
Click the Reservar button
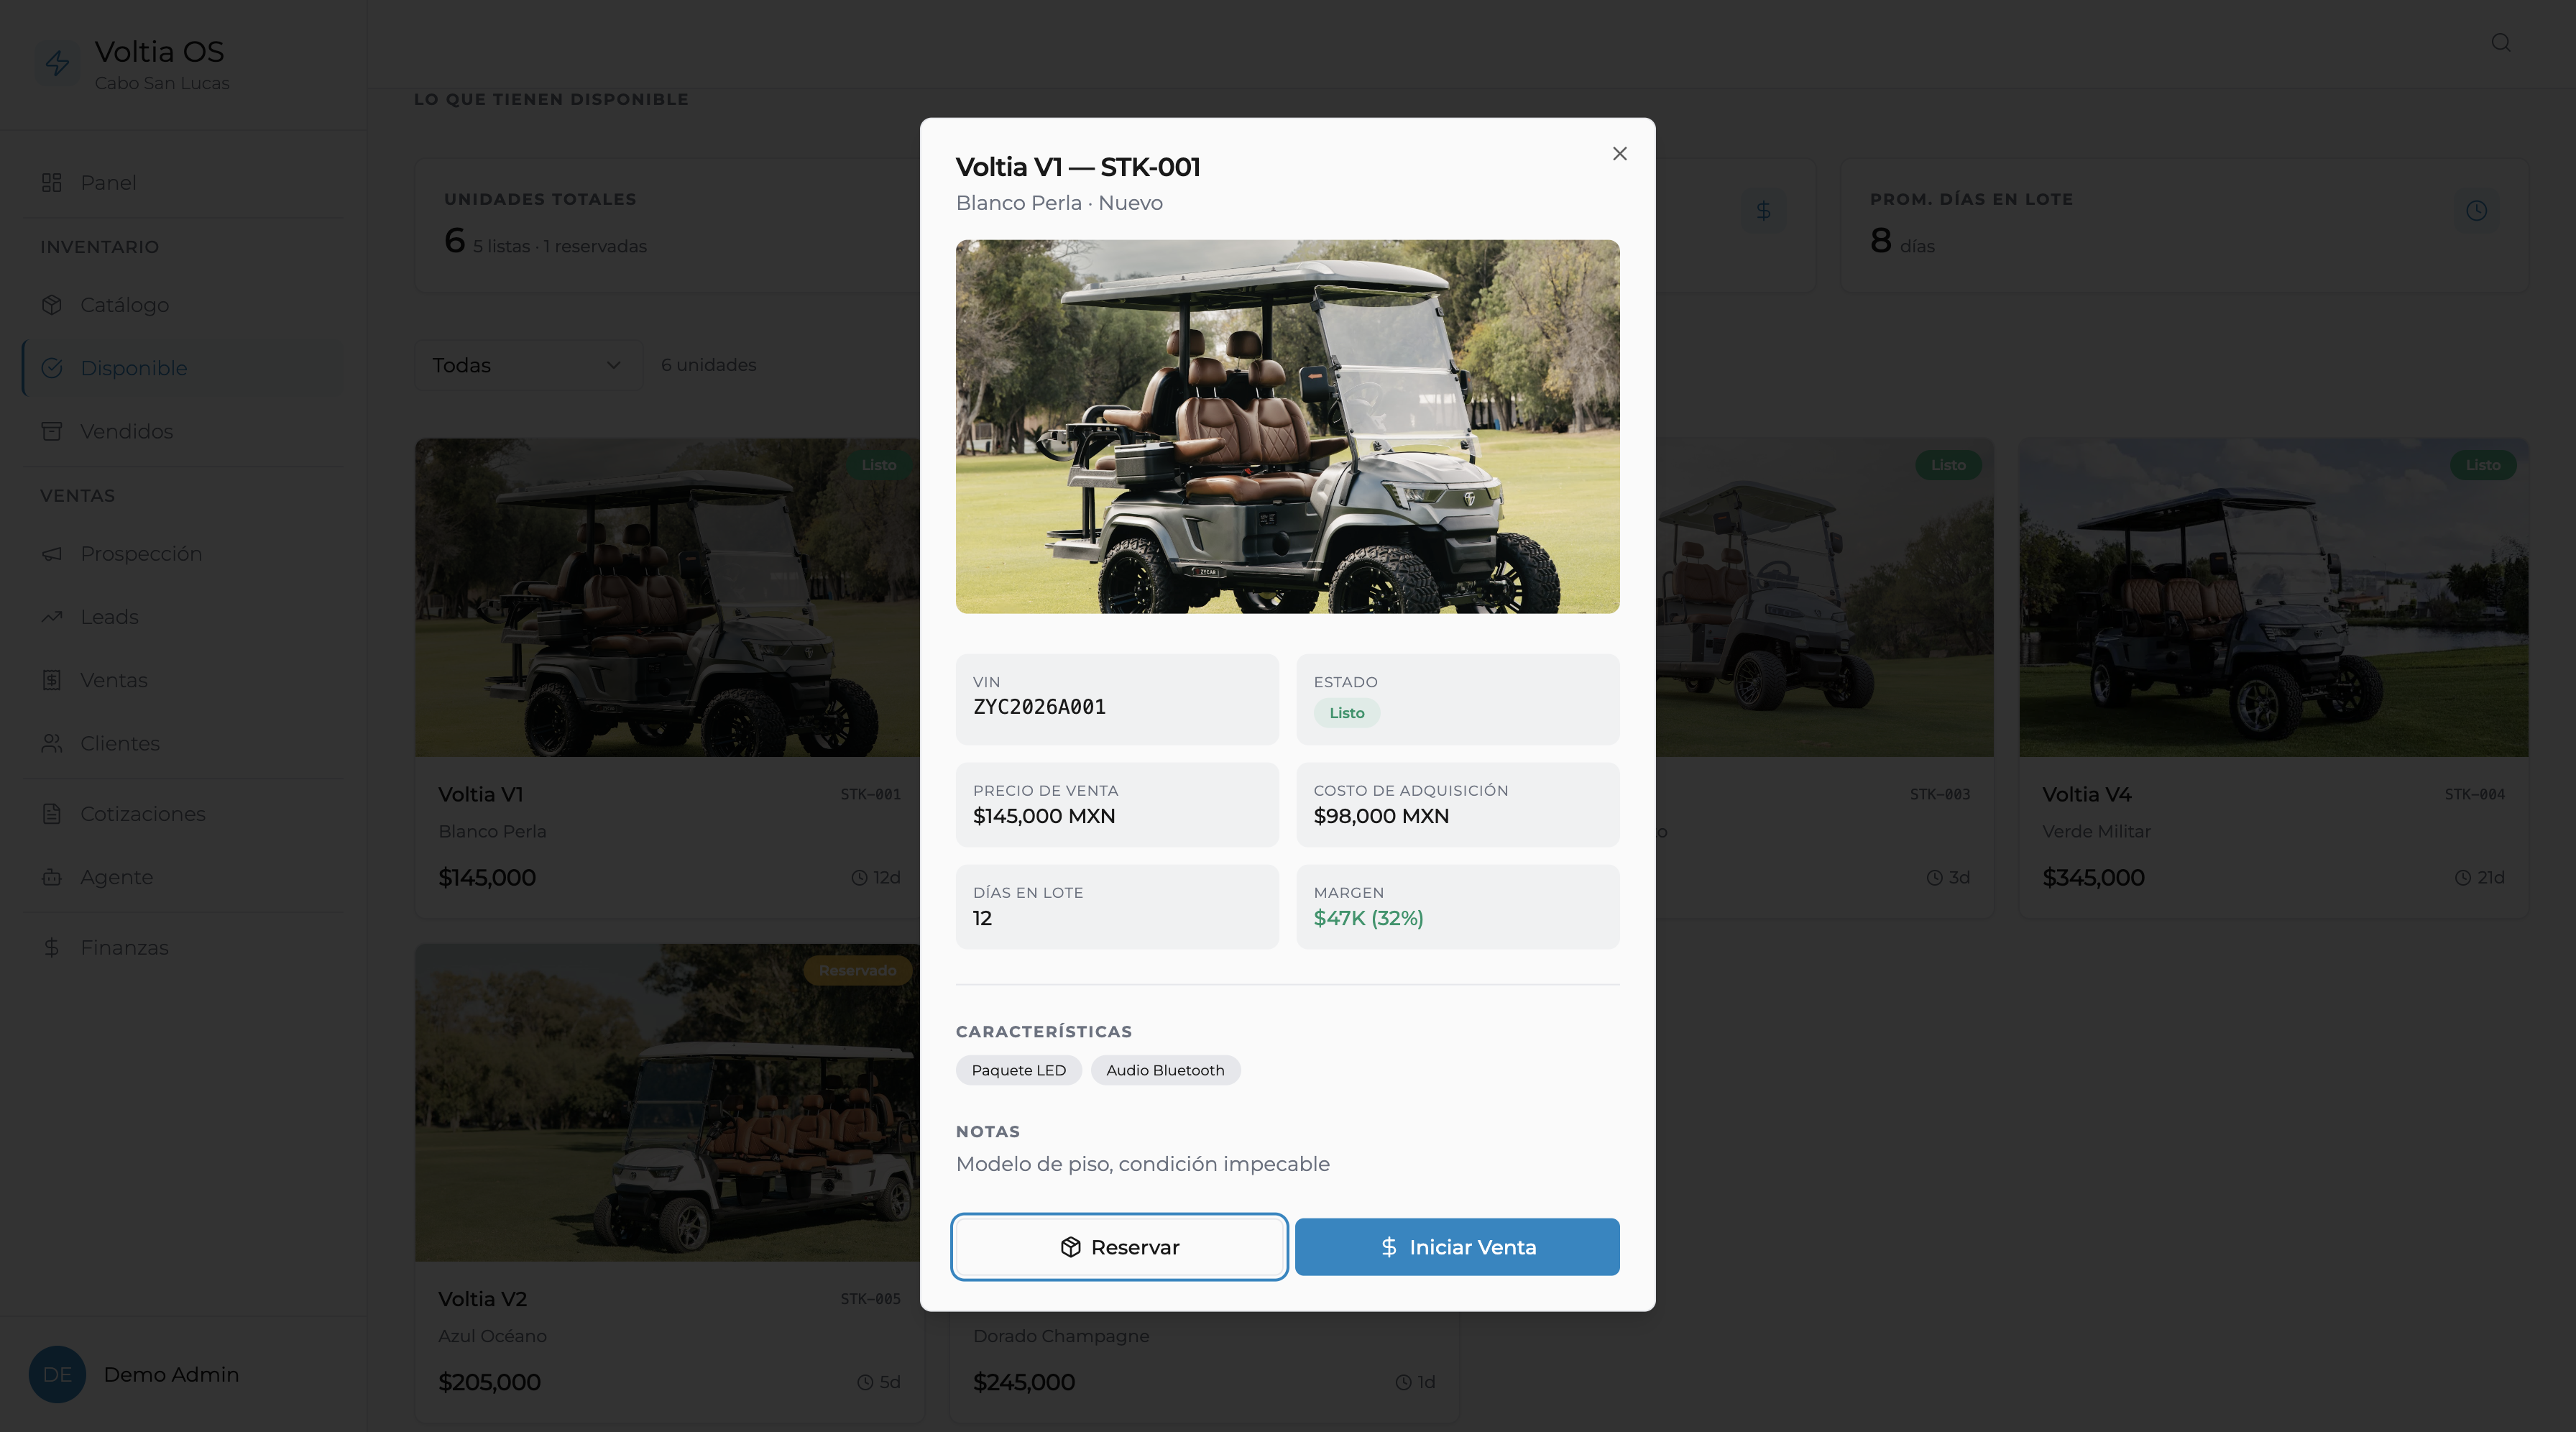[x=1119, y=1246]
